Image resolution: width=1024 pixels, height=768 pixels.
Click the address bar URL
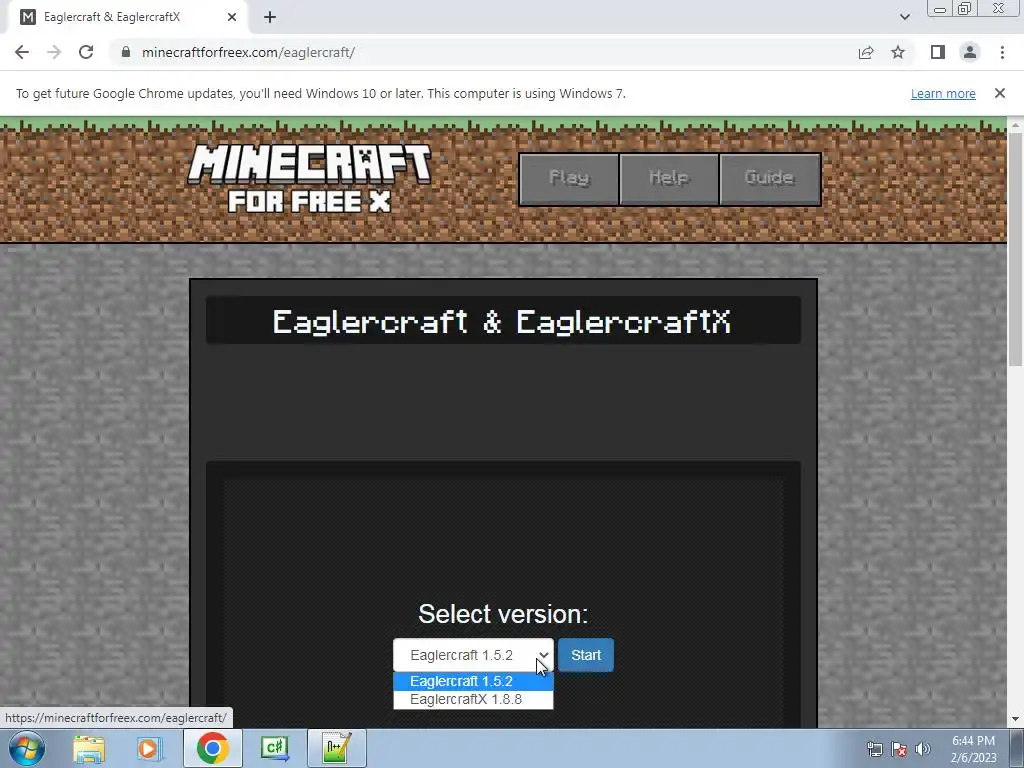tap(248, 52)
